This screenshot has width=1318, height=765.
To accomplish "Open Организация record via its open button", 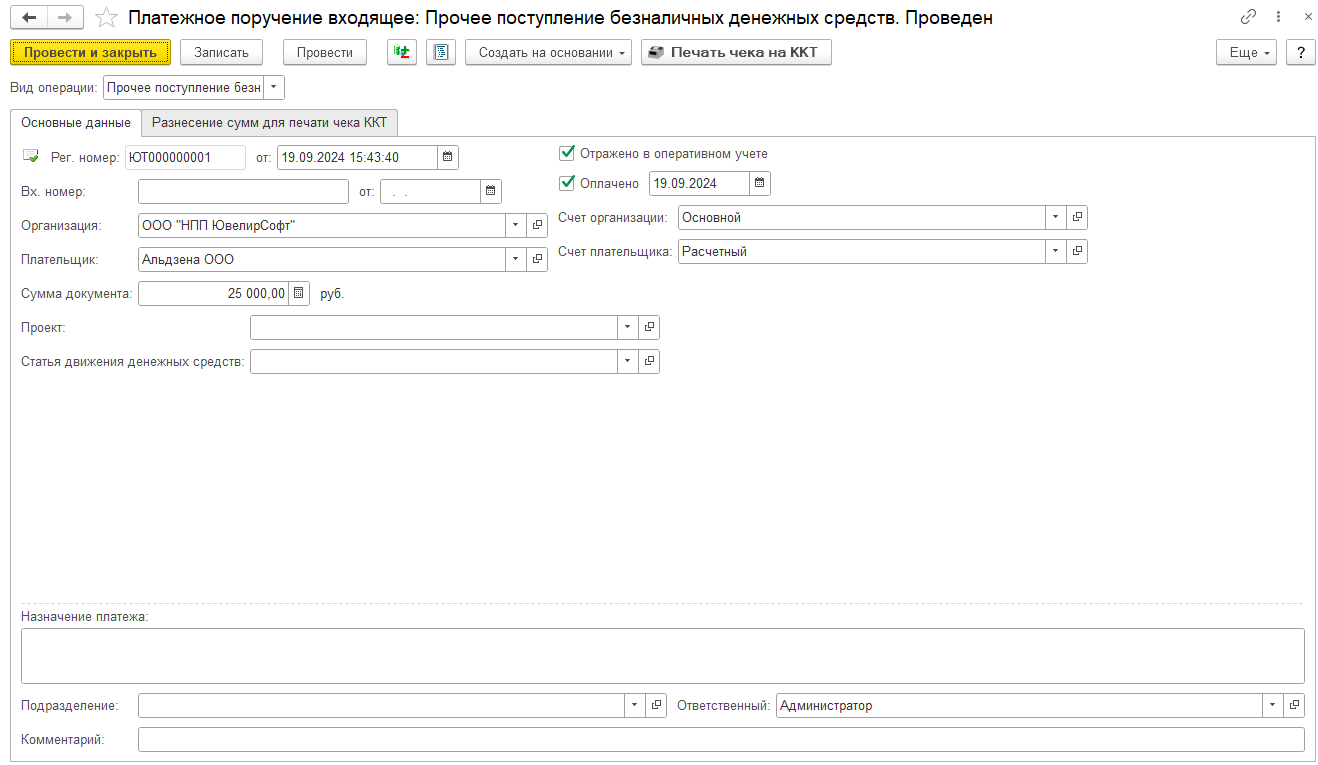I will [x=537, y=225].
